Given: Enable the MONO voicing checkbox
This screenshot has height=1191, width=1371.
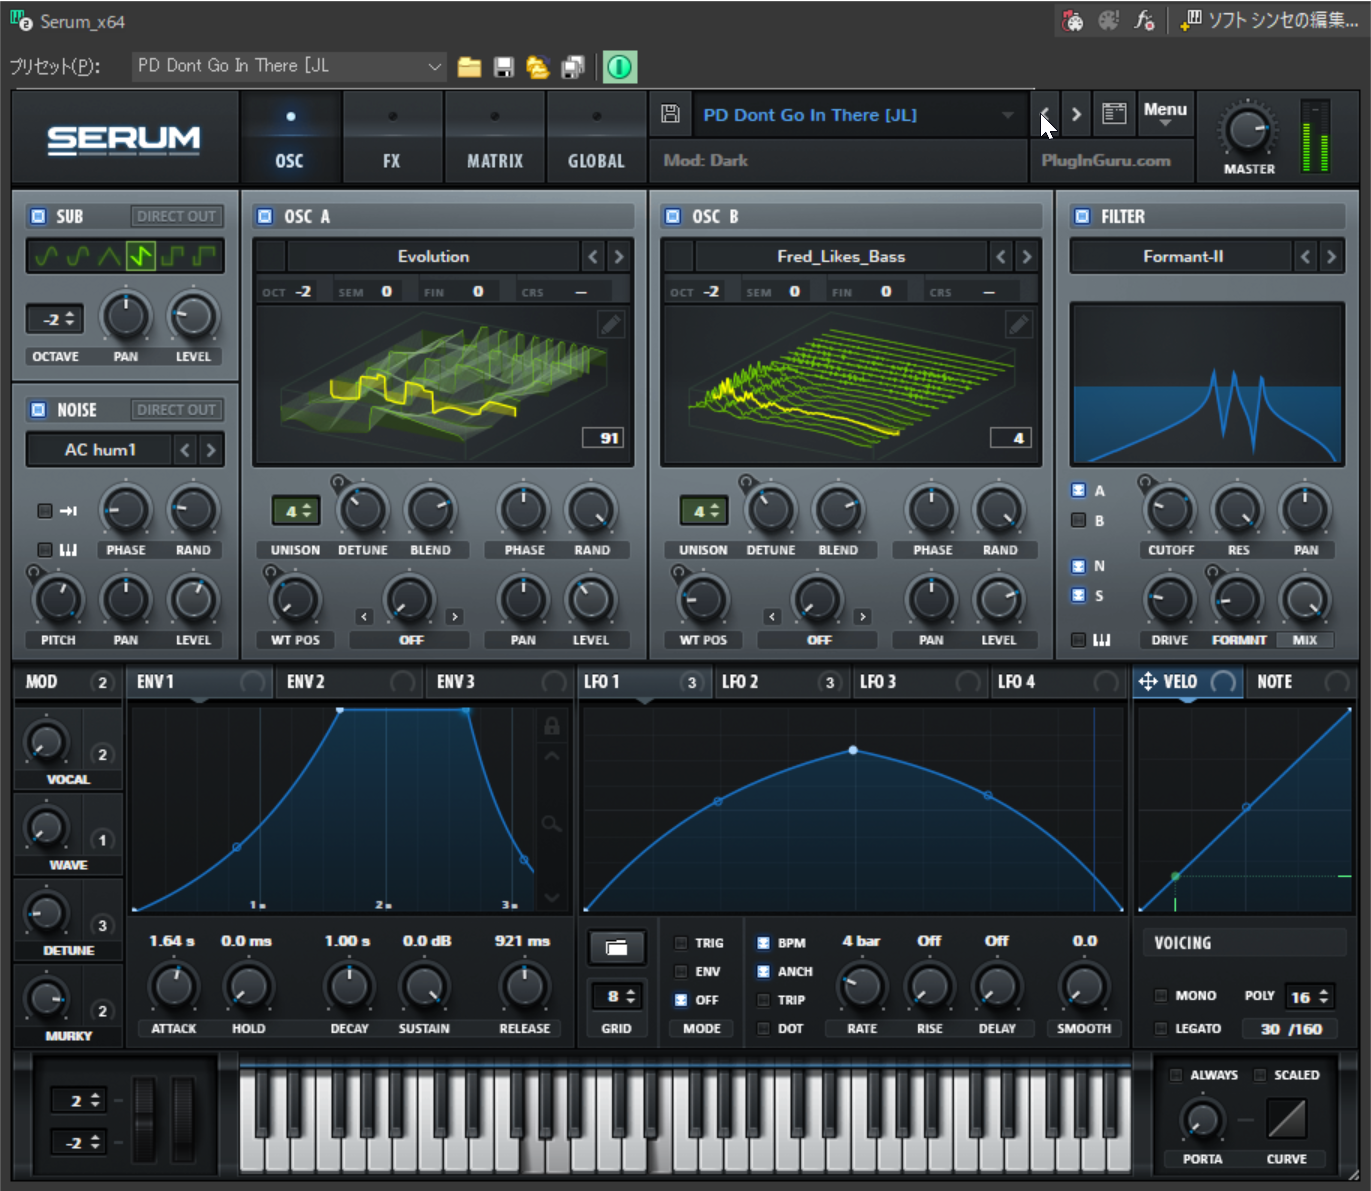Looking at the screenshot, I should (x=1161, y=996).
